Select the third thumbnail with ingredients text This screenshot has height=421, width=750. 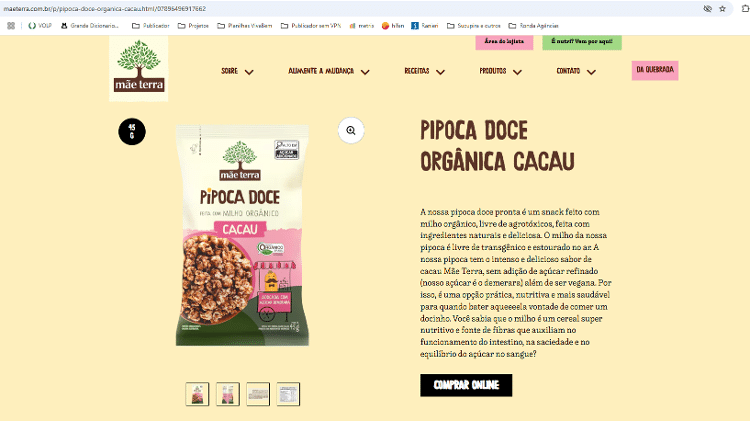(x=258, y=394)
